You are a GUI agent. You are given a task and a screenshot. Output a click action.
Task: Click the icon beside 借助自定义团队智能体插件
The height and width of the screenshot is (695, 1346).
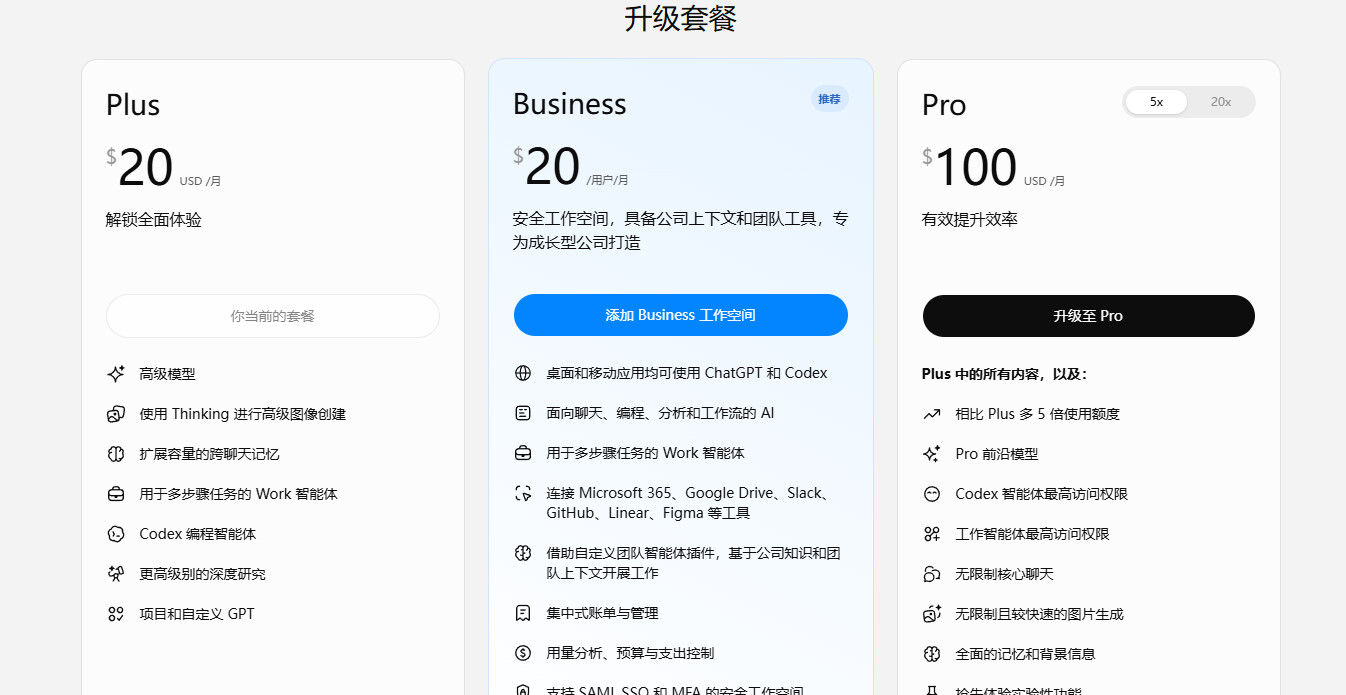click(x=523, y=553)
